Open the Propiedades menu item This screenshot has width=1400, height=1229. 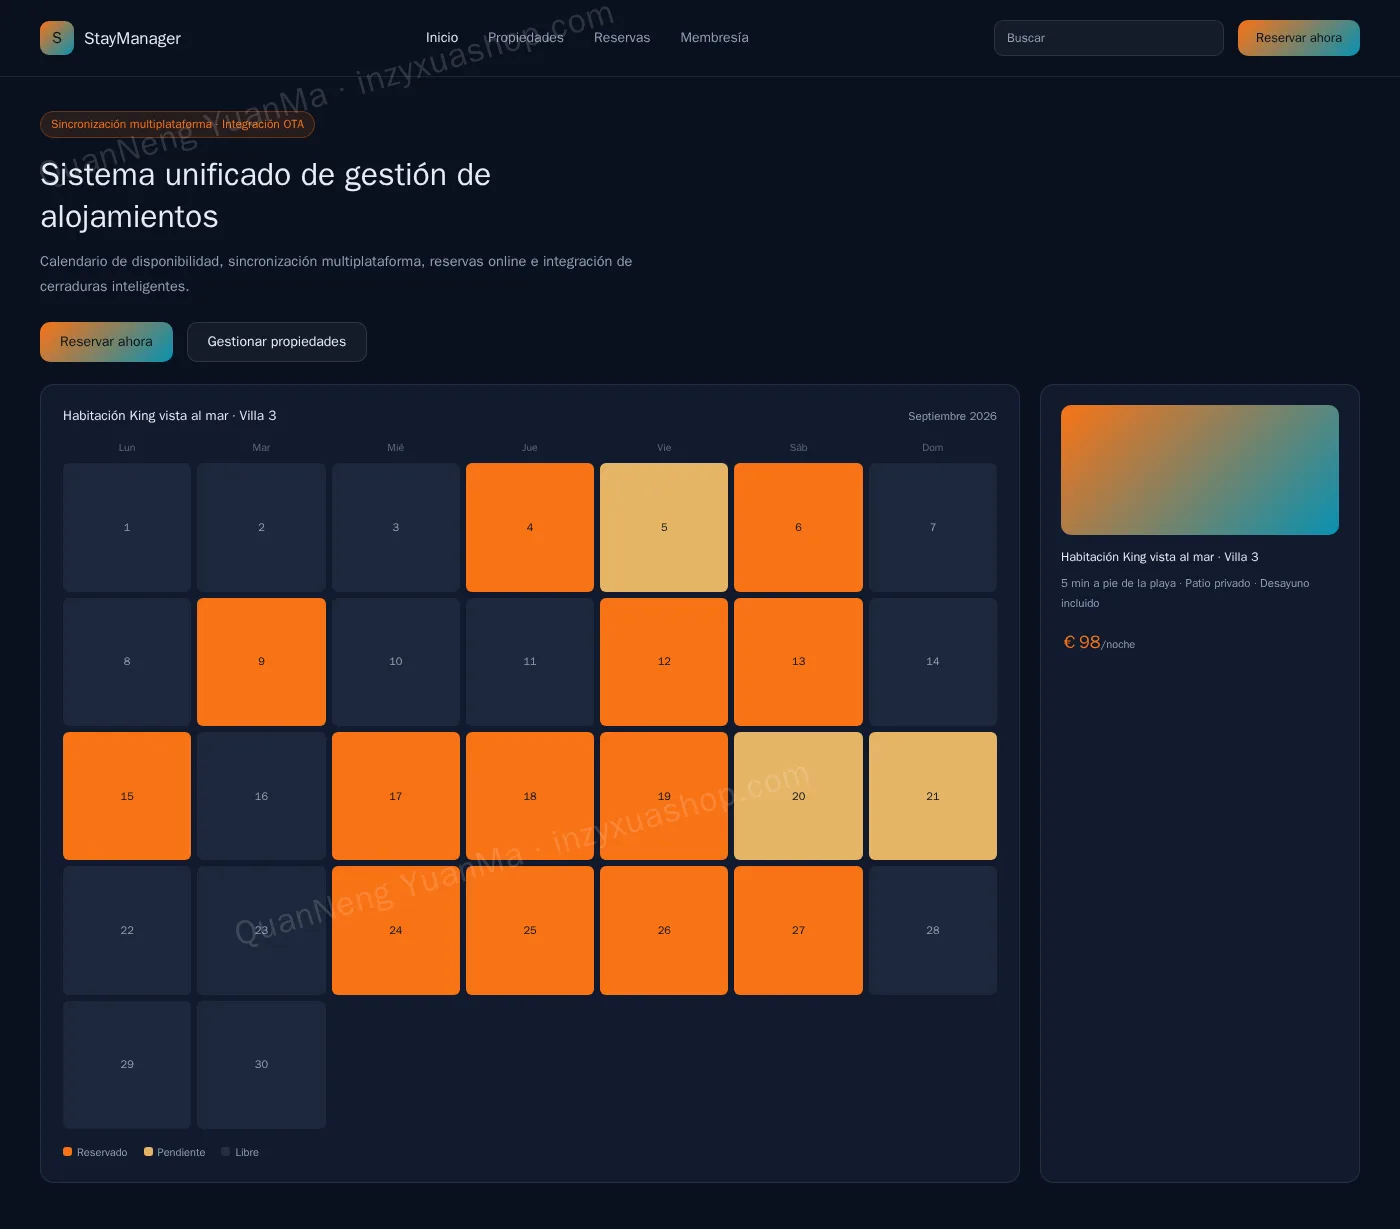point(526,38)
